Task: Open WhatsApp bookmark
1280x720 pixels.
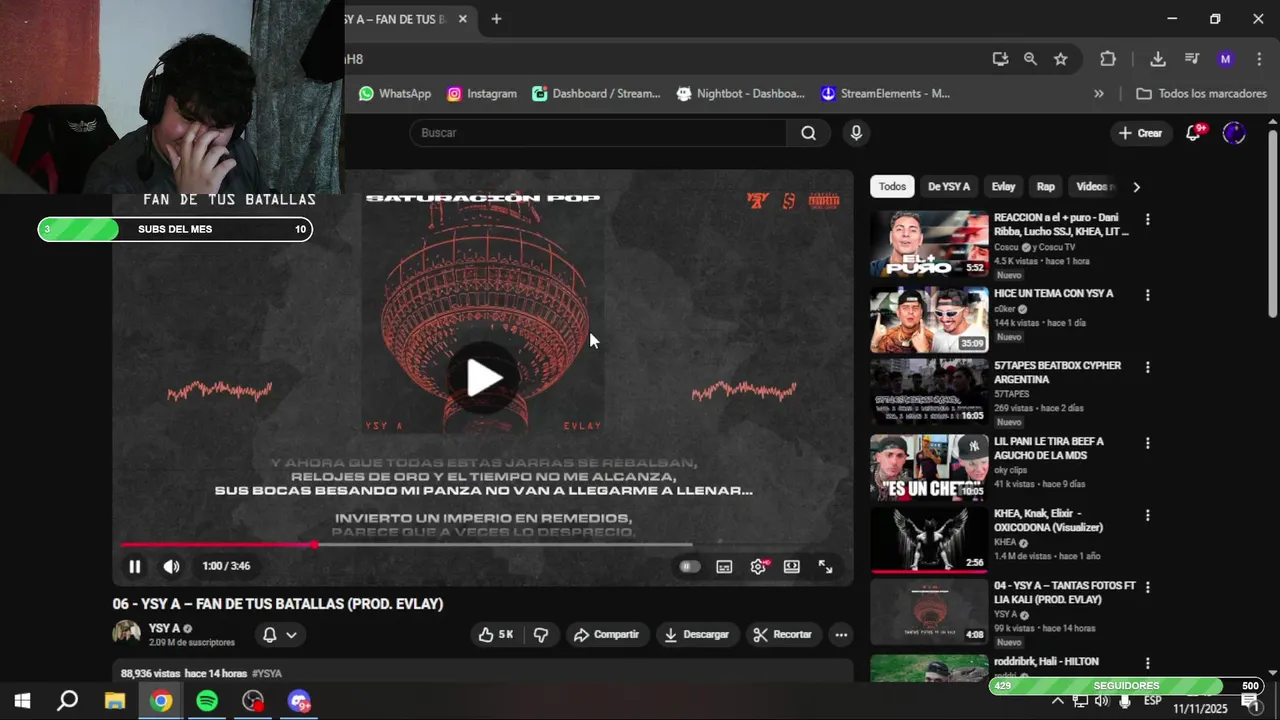Action: [x=395, y=94]
